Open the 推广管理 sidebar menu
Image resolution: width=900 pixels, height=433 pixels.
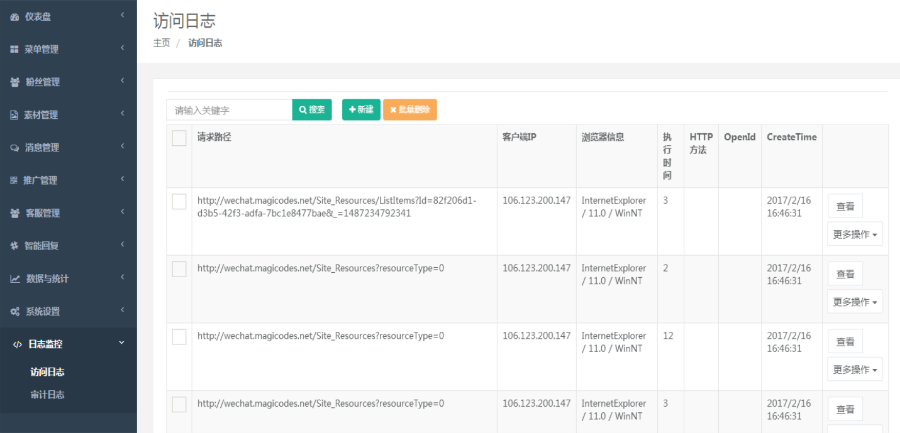pyautogui.click(x=68, y=180)
